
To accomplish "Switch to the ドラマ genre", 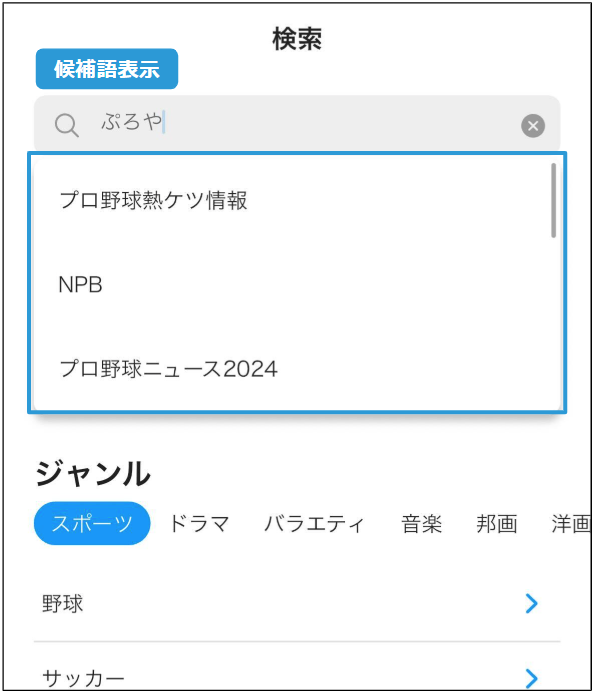I will pos(199,523).
